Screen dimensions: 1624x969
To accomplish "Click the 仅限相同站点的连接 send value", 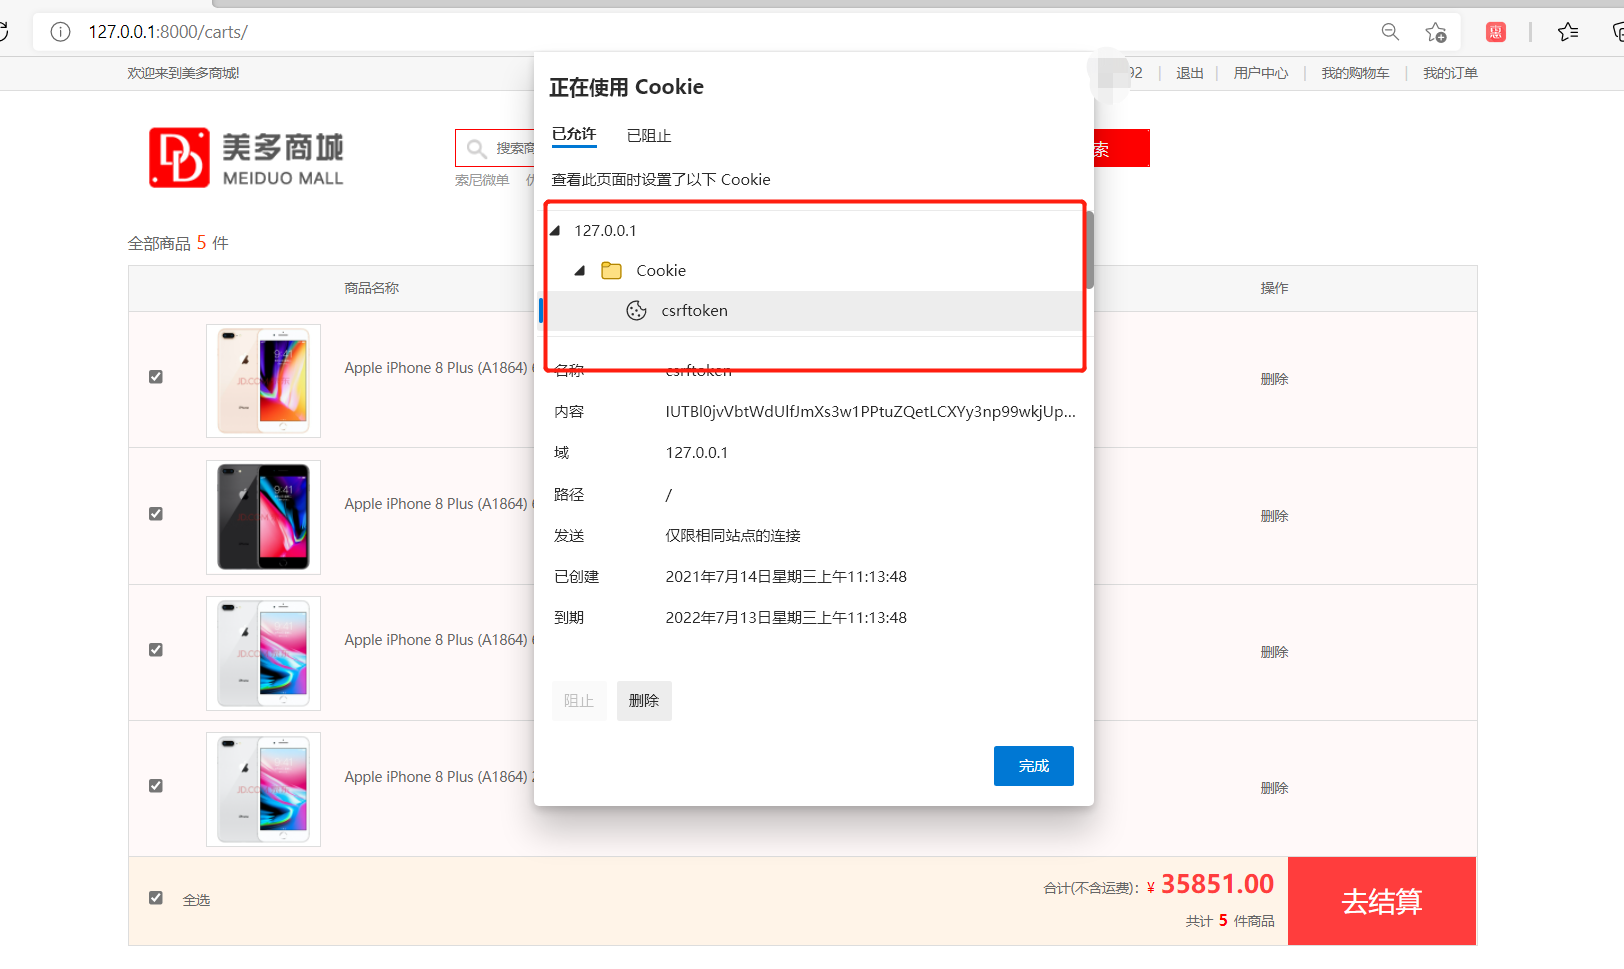I will (x=733, y=536).
